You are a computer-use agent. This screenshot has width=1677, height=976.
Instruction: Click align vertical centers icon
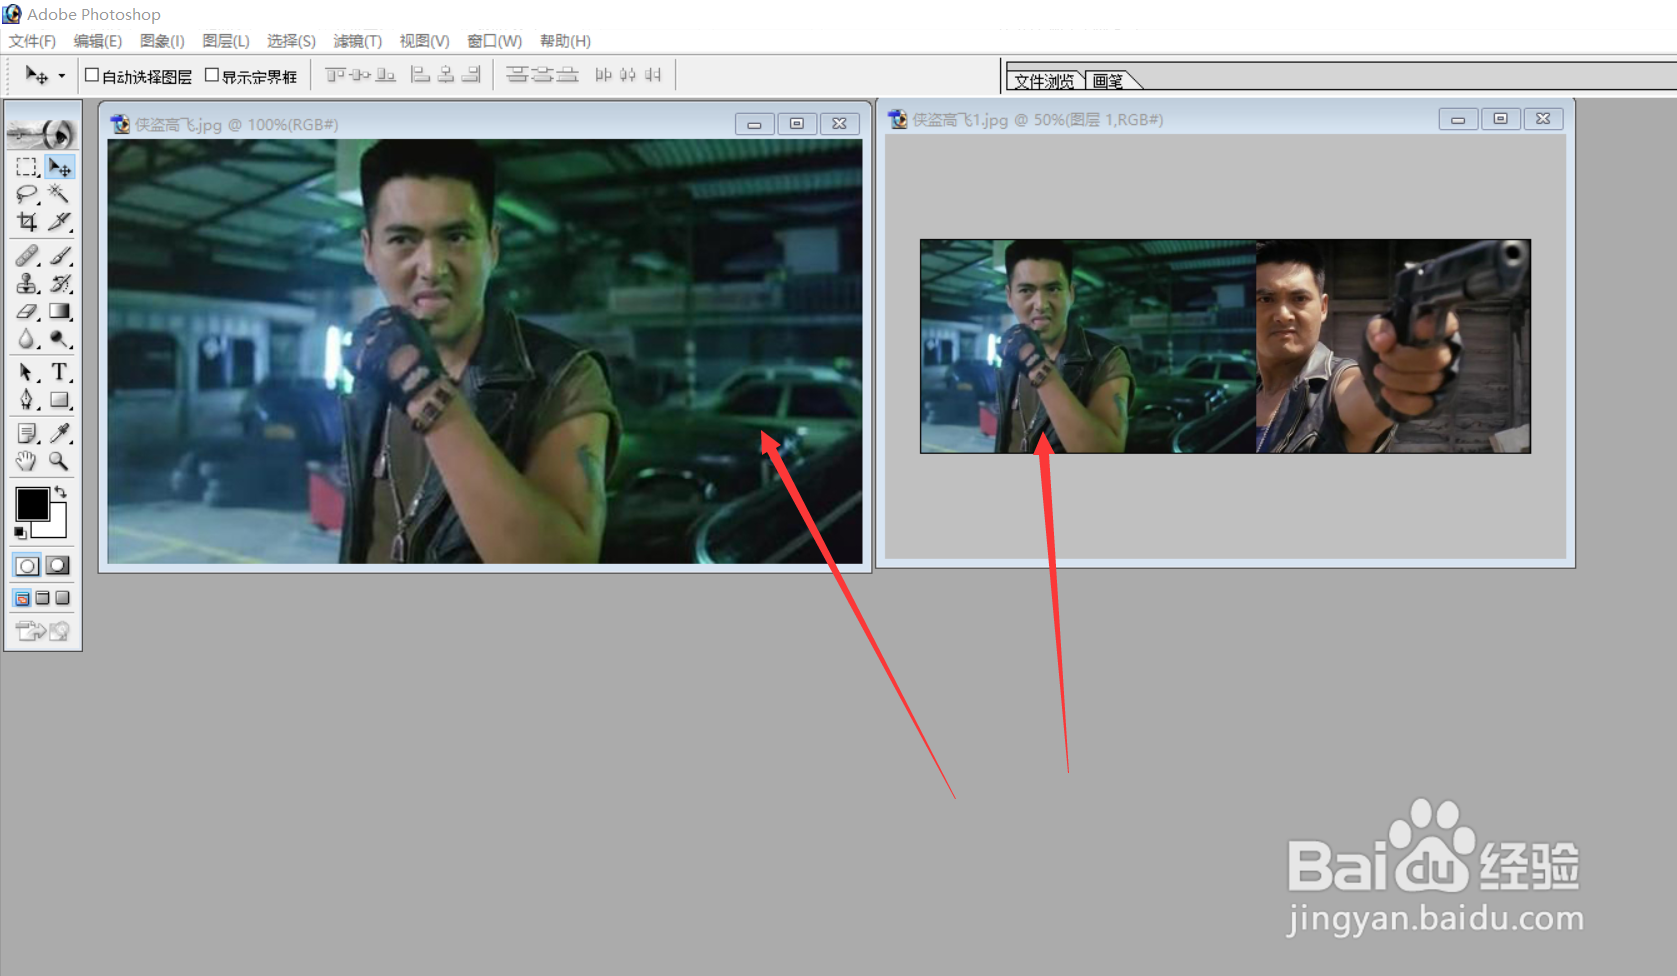360,75
